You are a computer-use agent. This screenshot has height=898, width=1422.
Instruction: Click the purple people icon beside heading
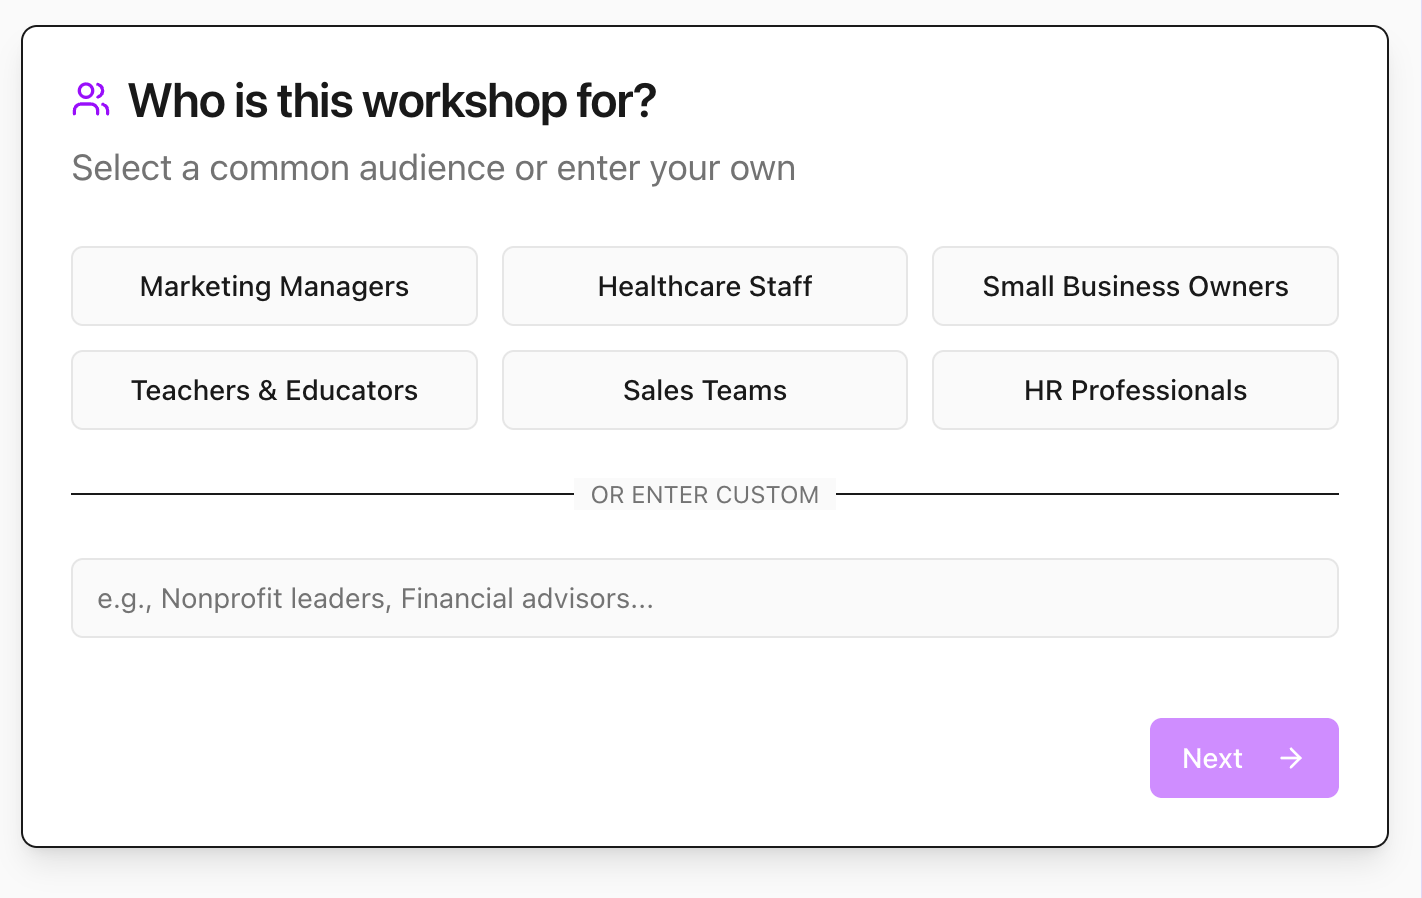pos(91,100)
